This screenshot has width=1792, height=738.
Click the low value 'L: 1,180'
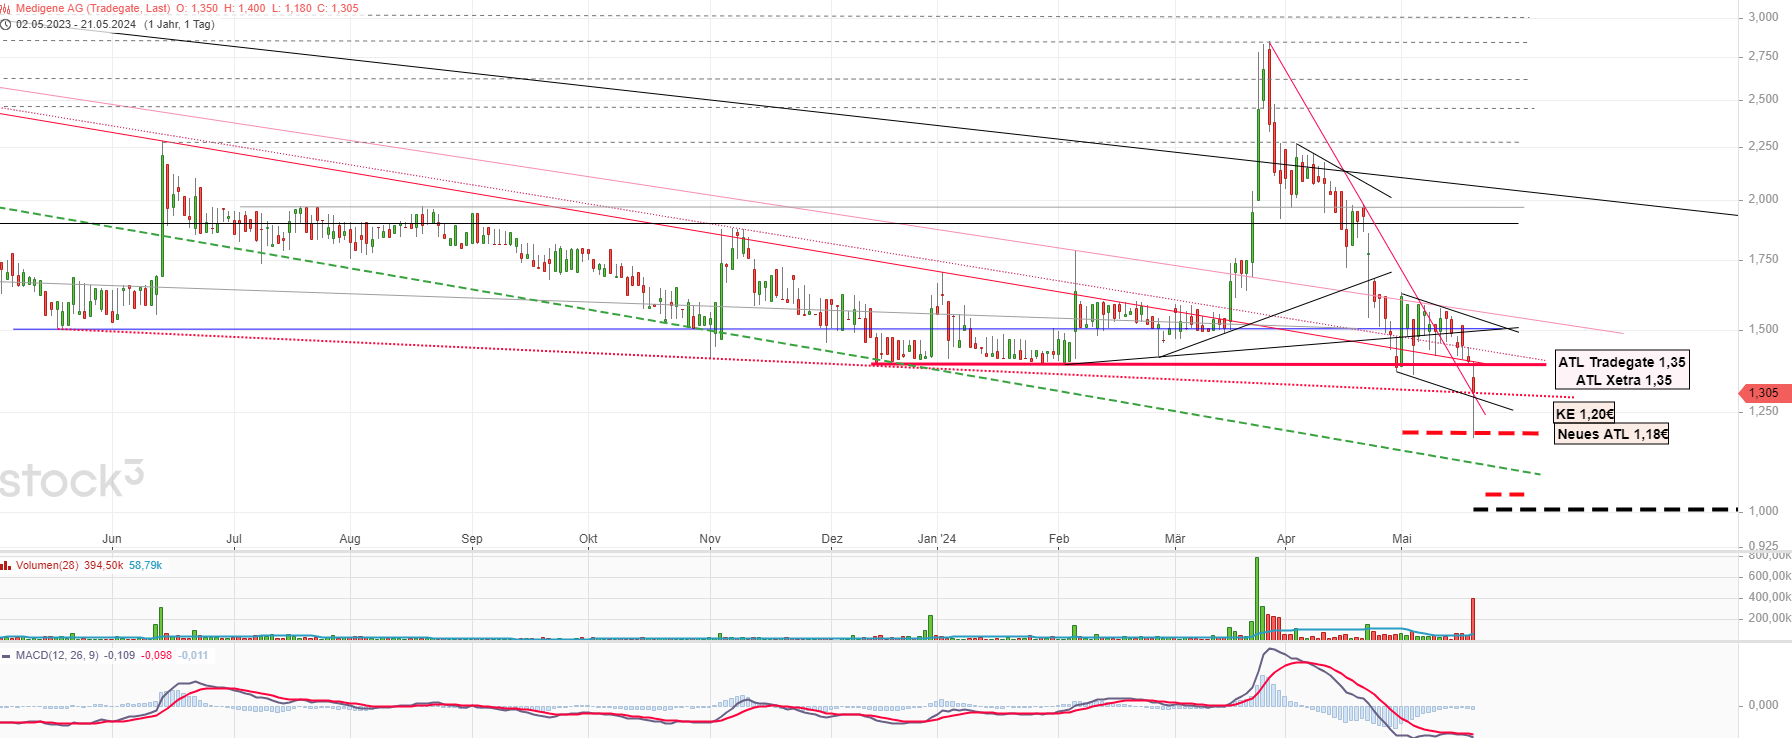[292, 8]
